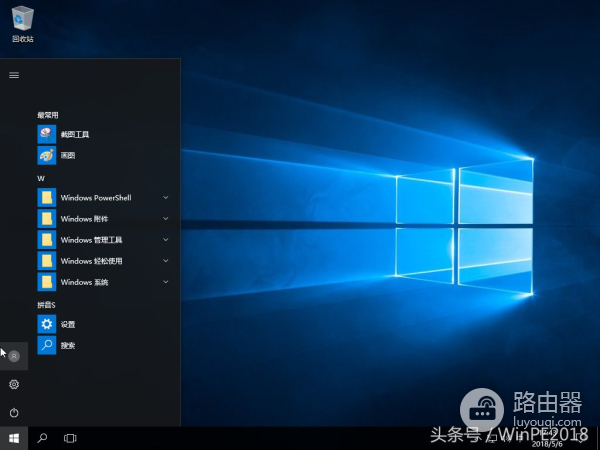Open the Windows 附件 folder icon
This screenshot has width=600, height=450.
47,219
